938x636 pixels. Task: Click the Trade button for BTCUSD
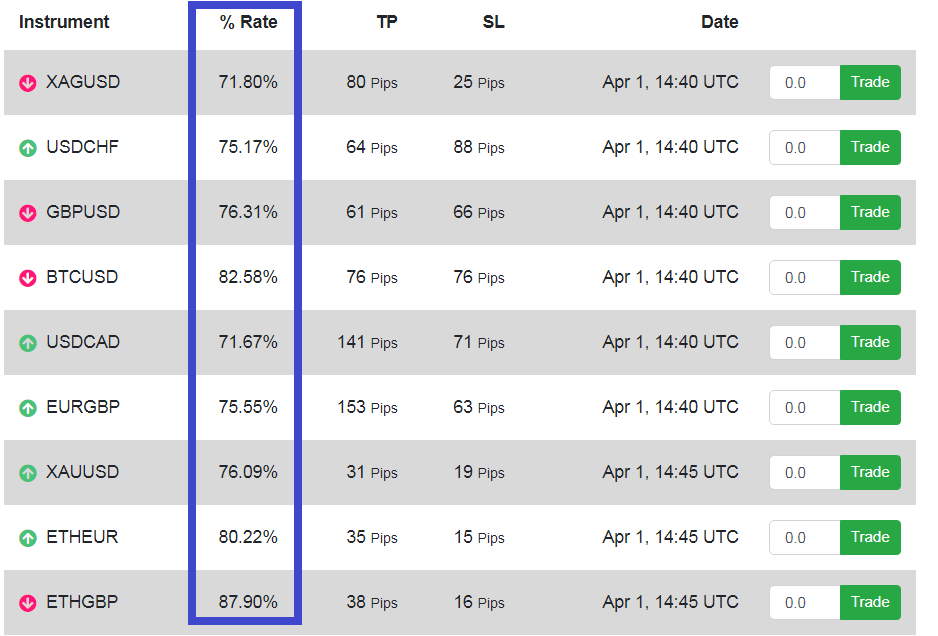(x=870, y=277)
